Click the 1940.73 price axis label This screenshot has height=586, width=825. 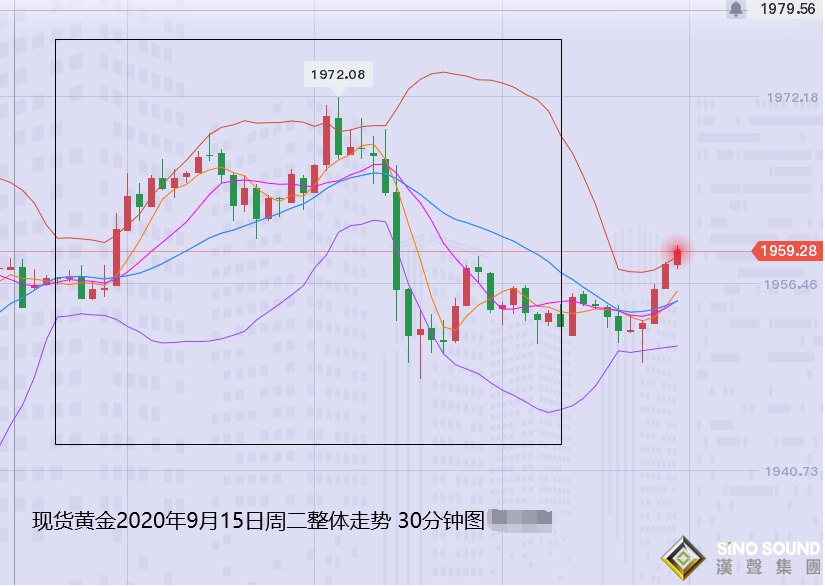(792, 471)
